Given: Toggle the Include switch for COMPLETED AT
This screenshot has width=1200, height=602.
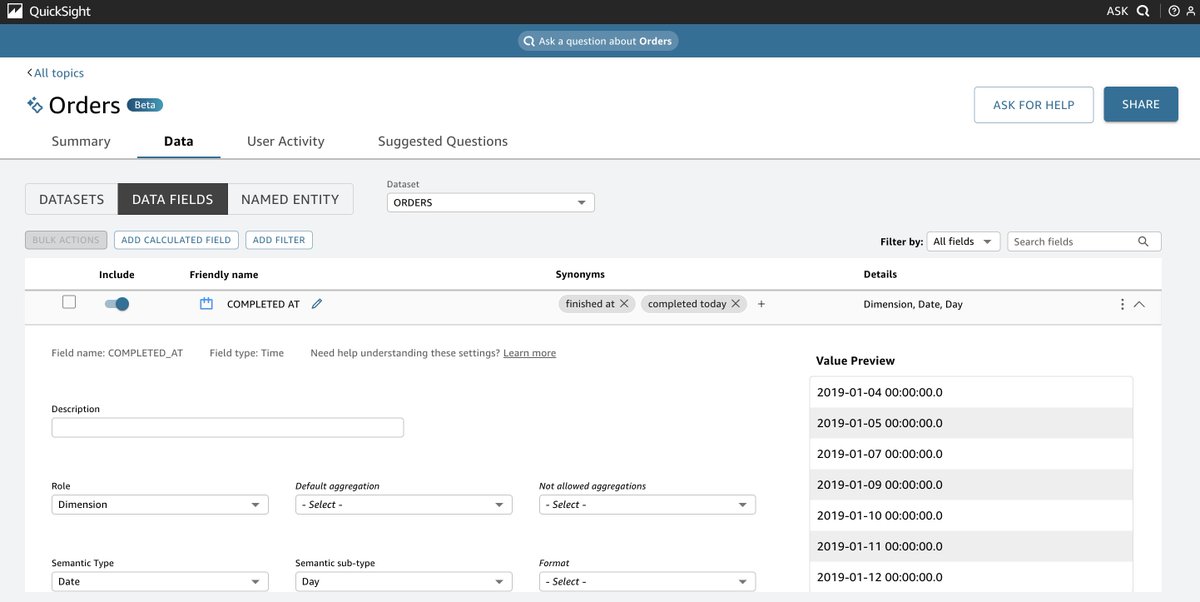Looking at the screenshot, I should click(x=117, y=304).
